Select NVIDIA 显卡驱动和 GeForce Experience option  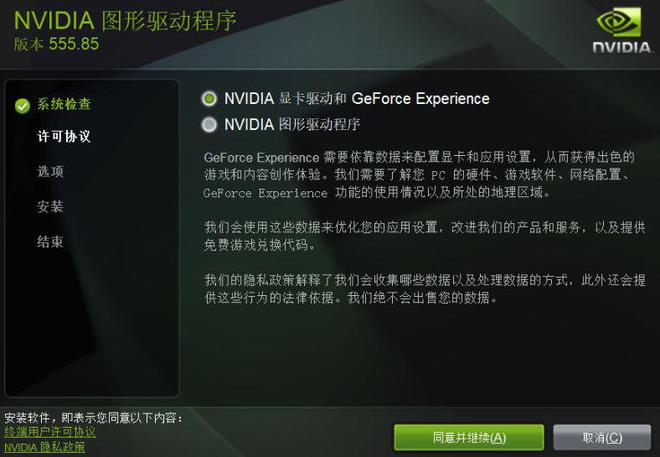(x=209, y=98)
